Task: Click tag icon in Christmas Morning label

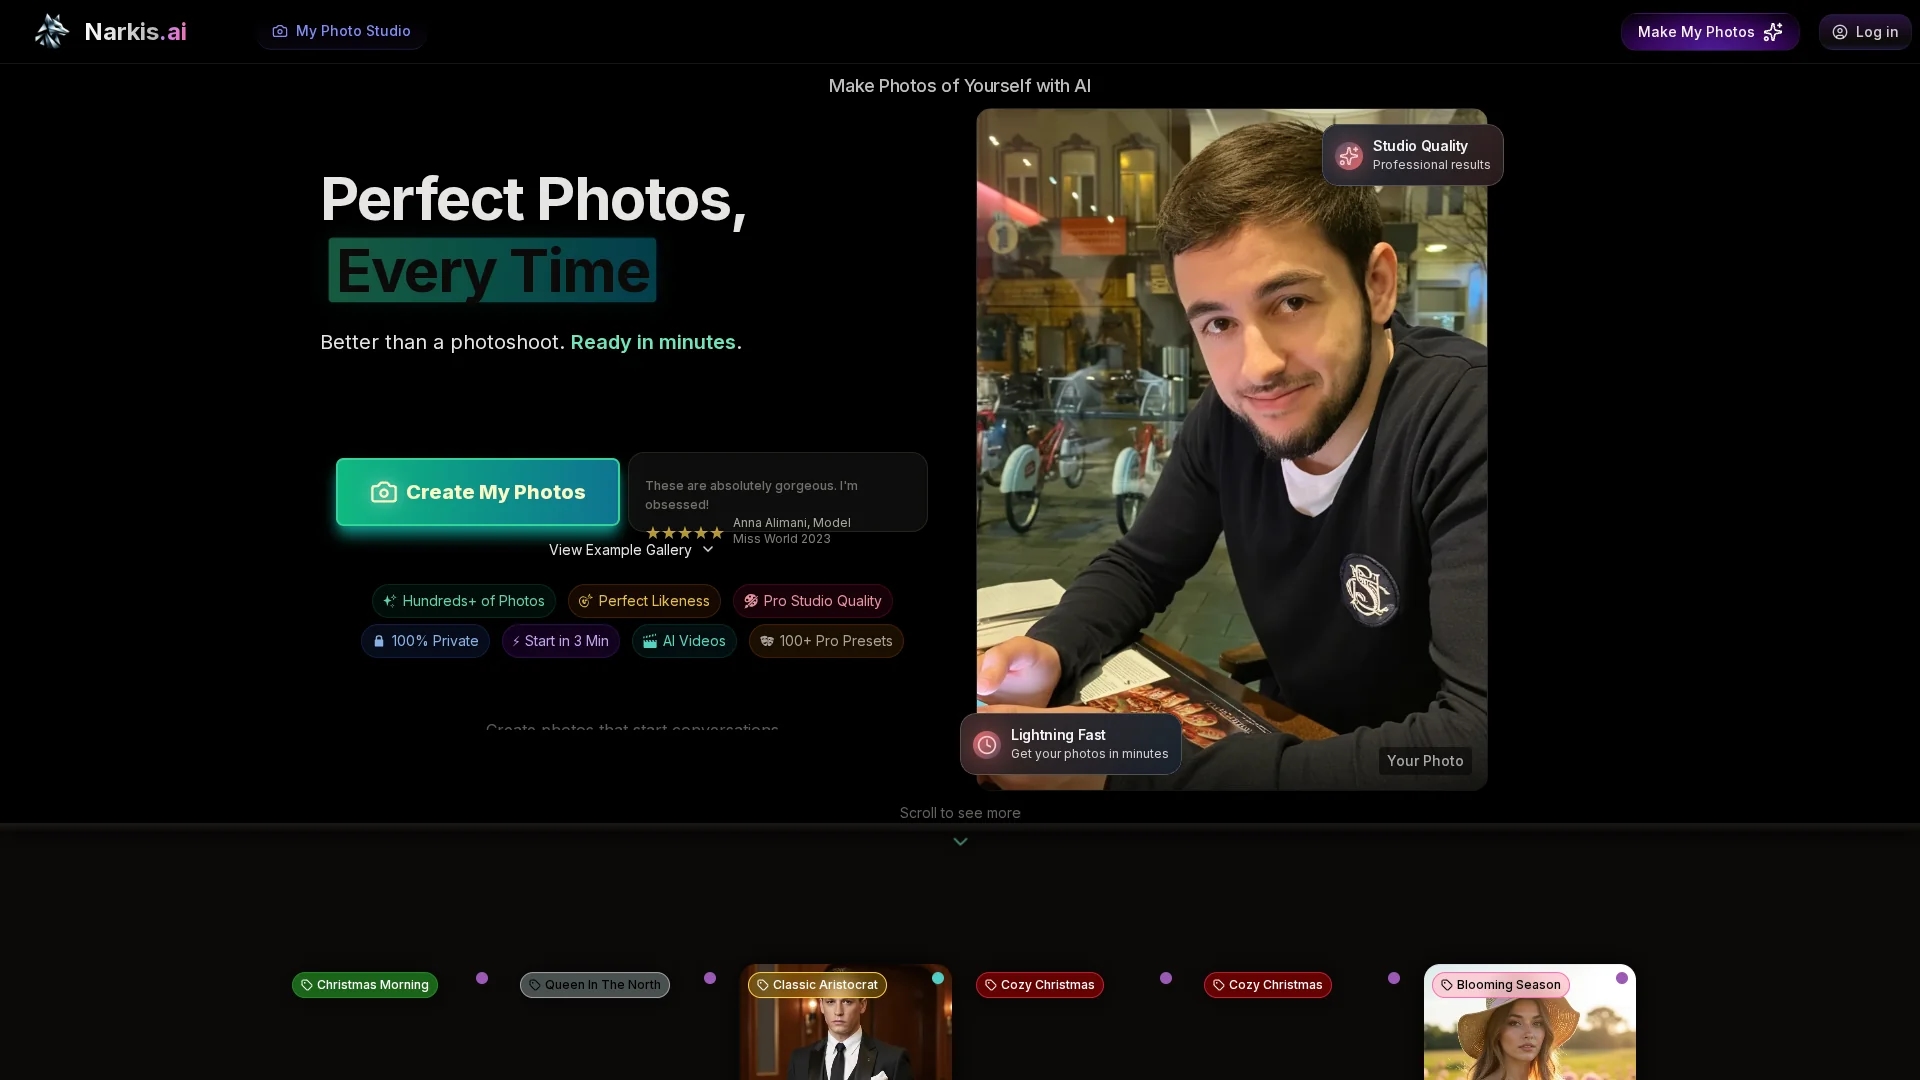Action: (x=307, y=985)
